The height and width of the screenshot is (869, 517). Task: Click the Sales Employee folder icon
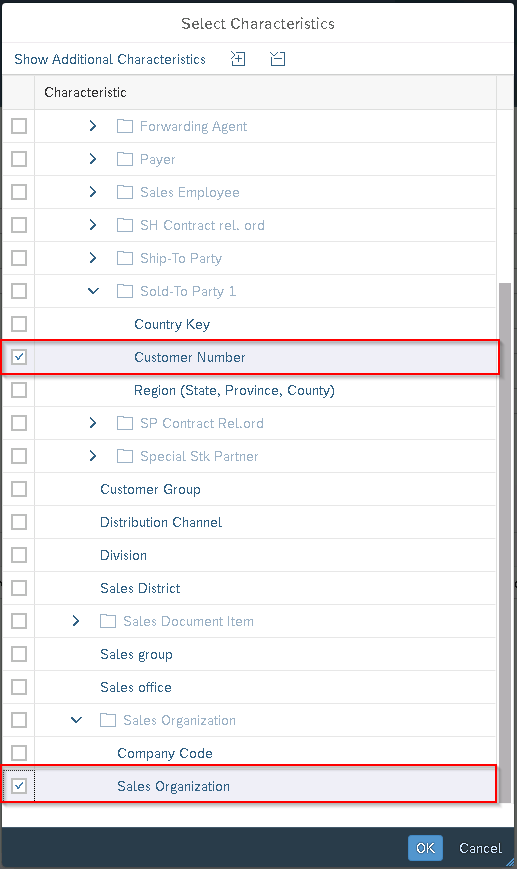[x=125, y=192]
